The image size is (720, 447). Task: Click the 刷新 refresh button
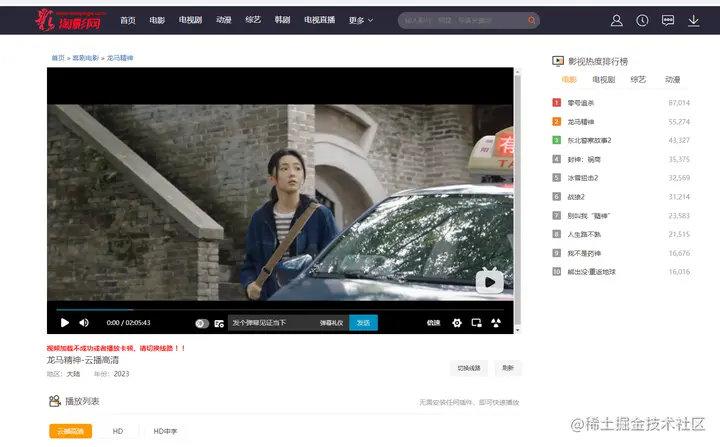point(508,368)
